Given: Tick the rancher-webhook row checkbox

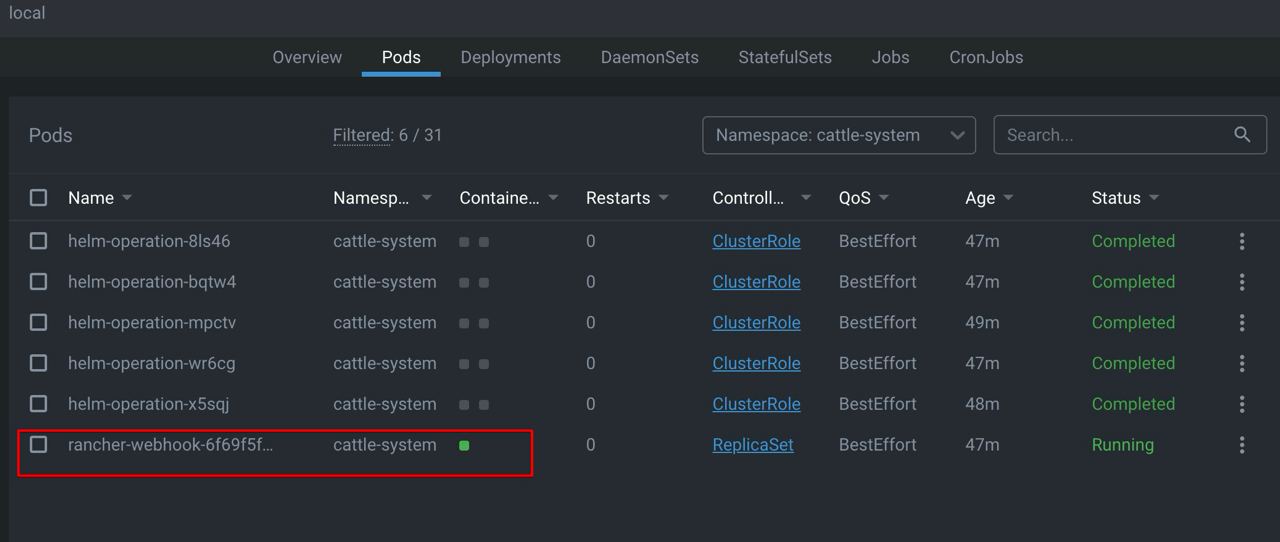Looking at the screenshot, I should click(38, 444).
